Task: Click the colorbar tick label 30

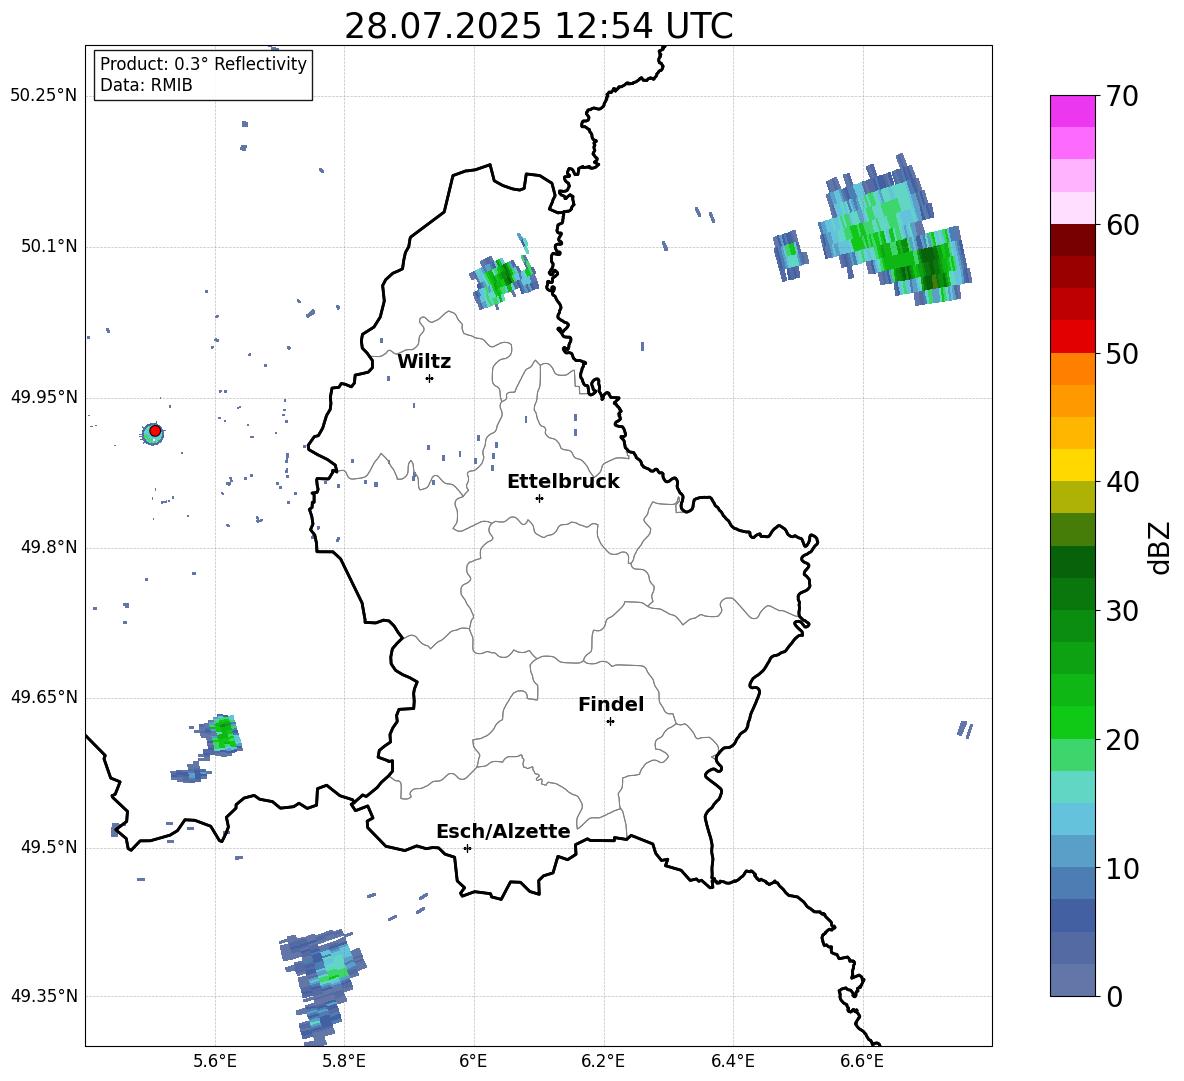Action: (1122, 611)
